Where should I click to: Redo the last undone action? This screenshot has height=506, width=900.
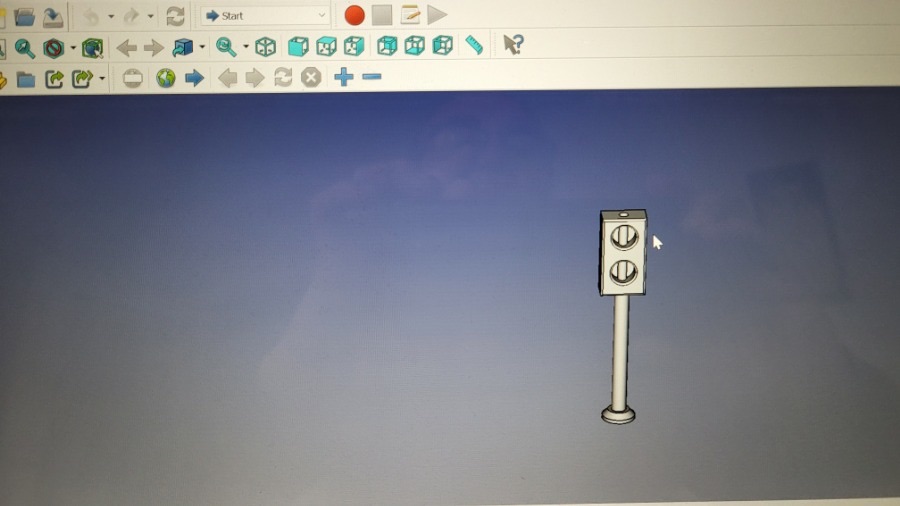pyautogui.click(x=131, y=17)
